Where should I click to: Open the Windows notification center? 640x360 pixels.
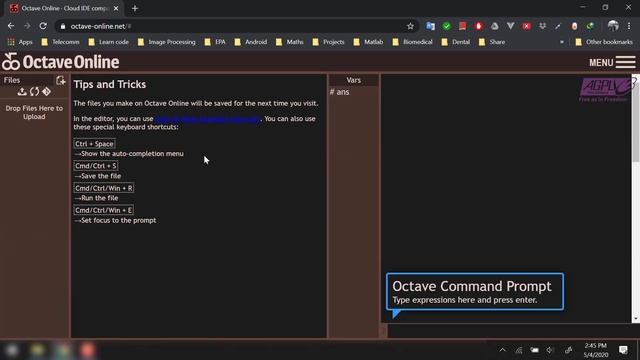pyautogui.click(x=623, y=350)
